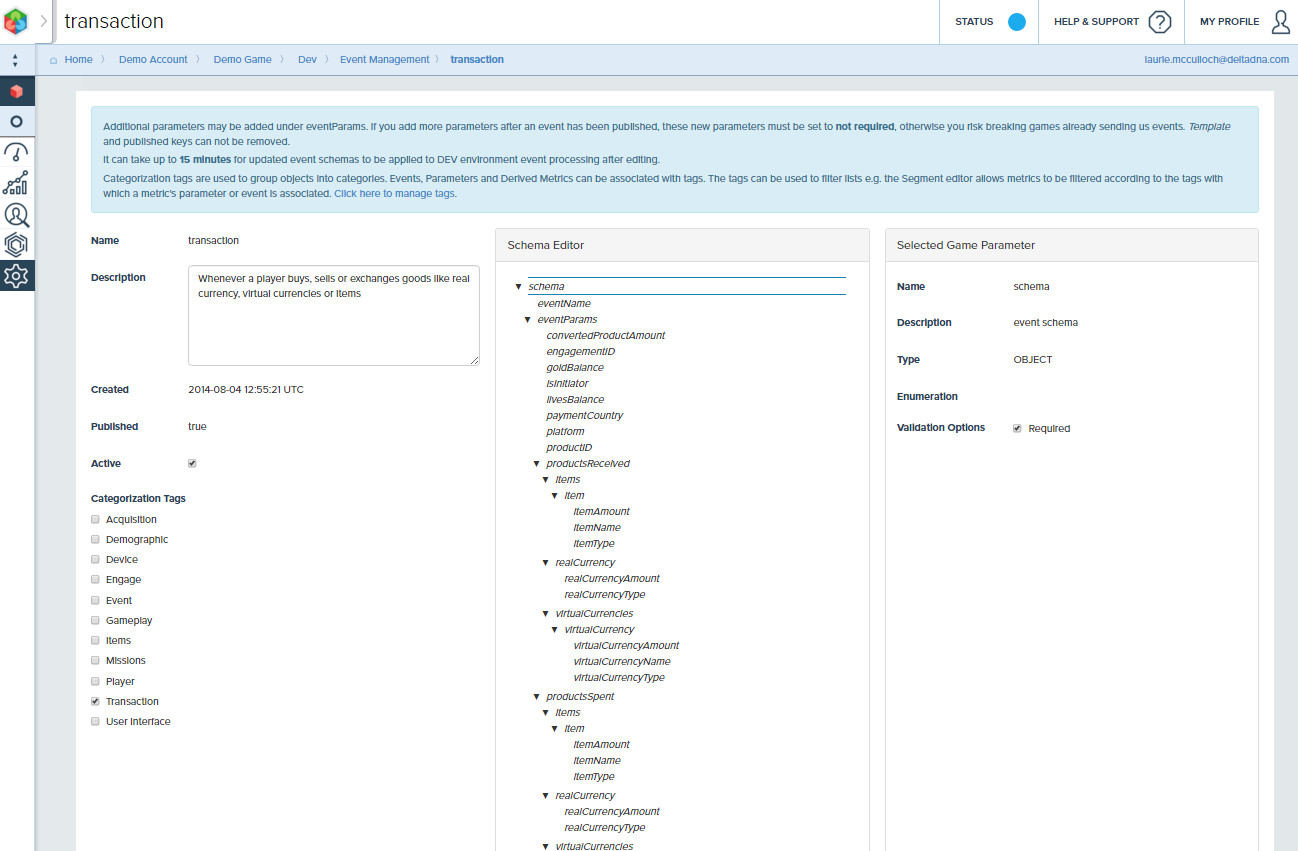Select eventName in schema tree
Image resolution: width=1298 pixels, height=851 pixels.
click(564, 304)
